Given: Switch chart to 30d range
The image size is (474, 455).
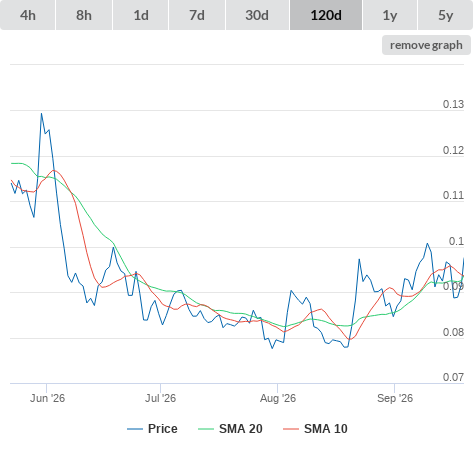Looking at the screenshot, I should pyautogui.click(x=257, y=15).
